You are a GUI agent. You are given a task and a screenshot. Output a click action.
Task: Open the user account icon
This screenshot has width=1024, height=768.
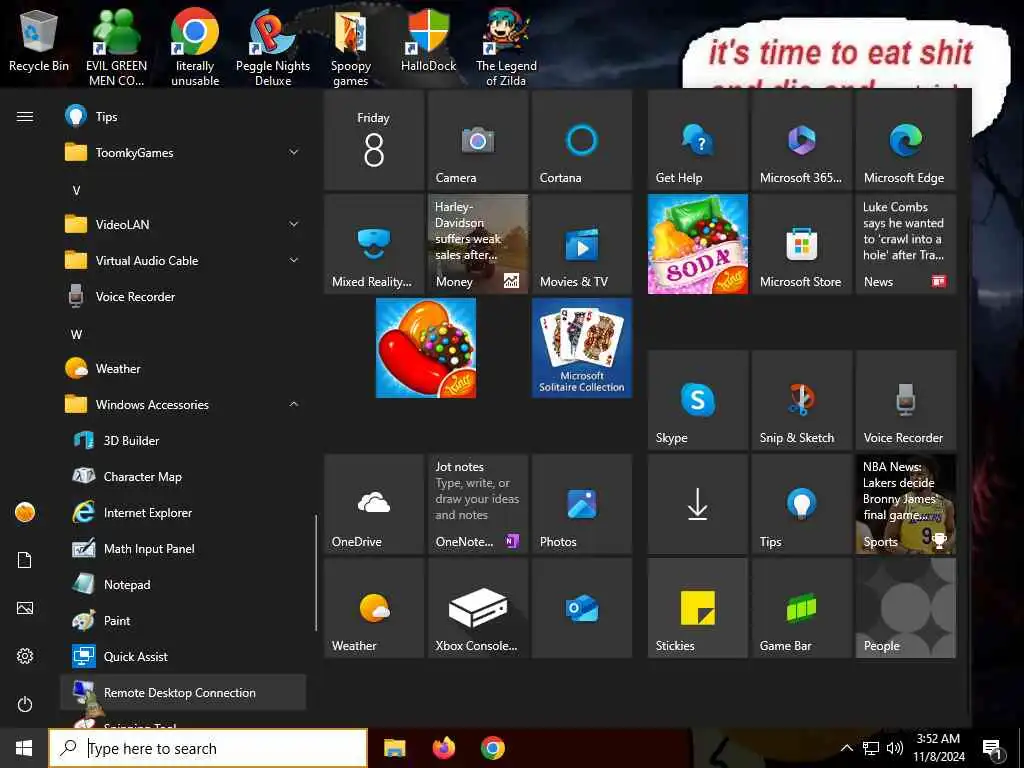coord(25,512)
